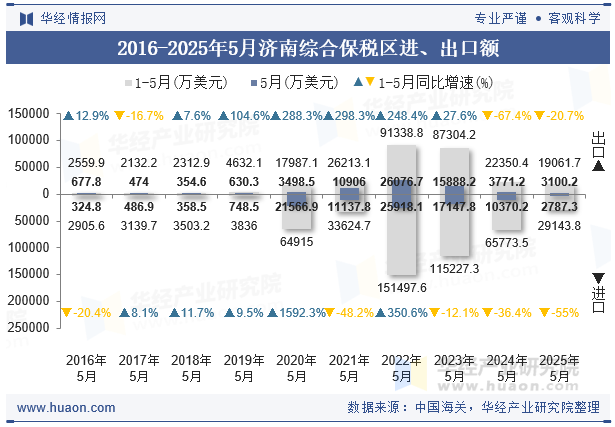Click the 7.6% export growth marker
Image resolution: width=615 pixels, height=427 pixels.
(x=191, y=116)
